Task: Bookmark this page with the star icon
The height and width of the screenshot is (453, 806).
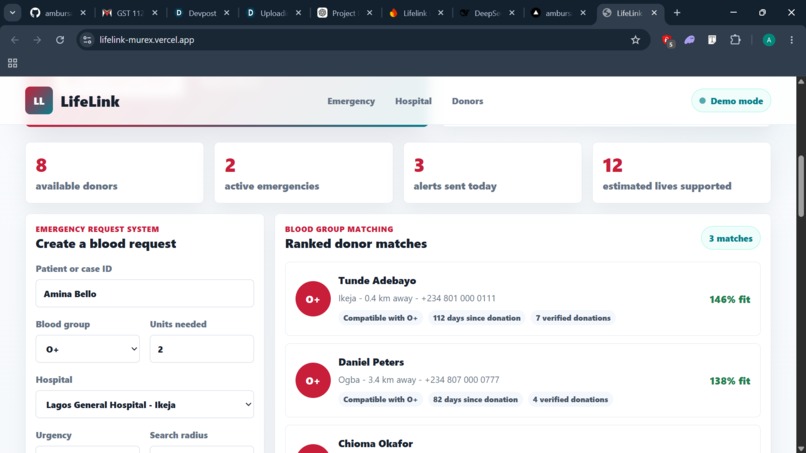Action: 635,40
